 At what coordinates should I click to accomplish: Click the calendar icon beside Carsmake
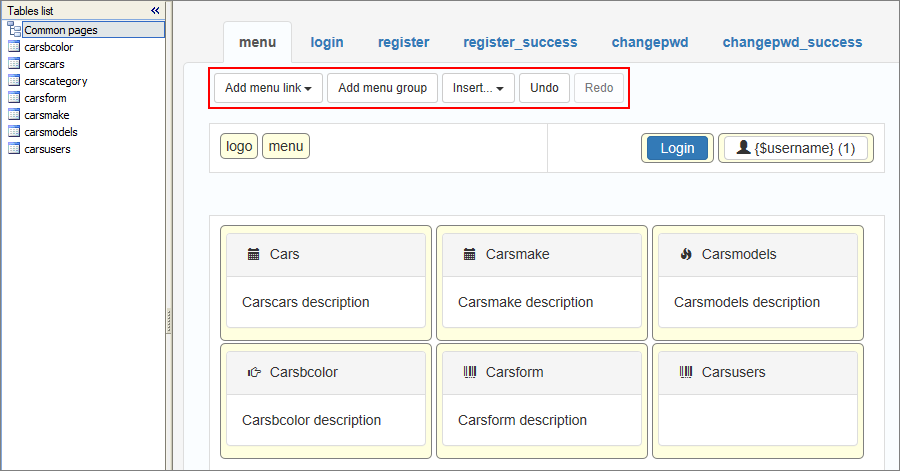pyautogui.click(x=470, y=254)
